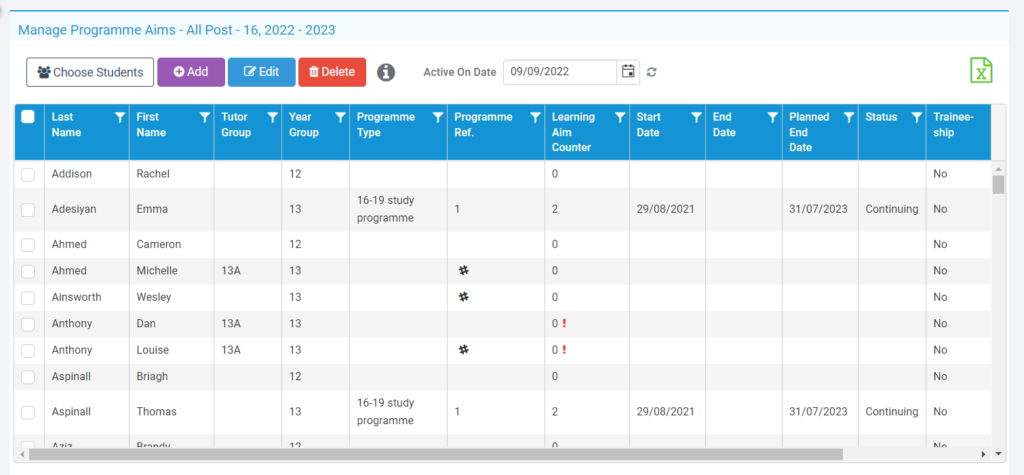The width and height of the screenshot is (1024, 475).
Task: Click Continuing status for Thomas Aspinall
Action: pyautogui.click(x=892, y=412)
